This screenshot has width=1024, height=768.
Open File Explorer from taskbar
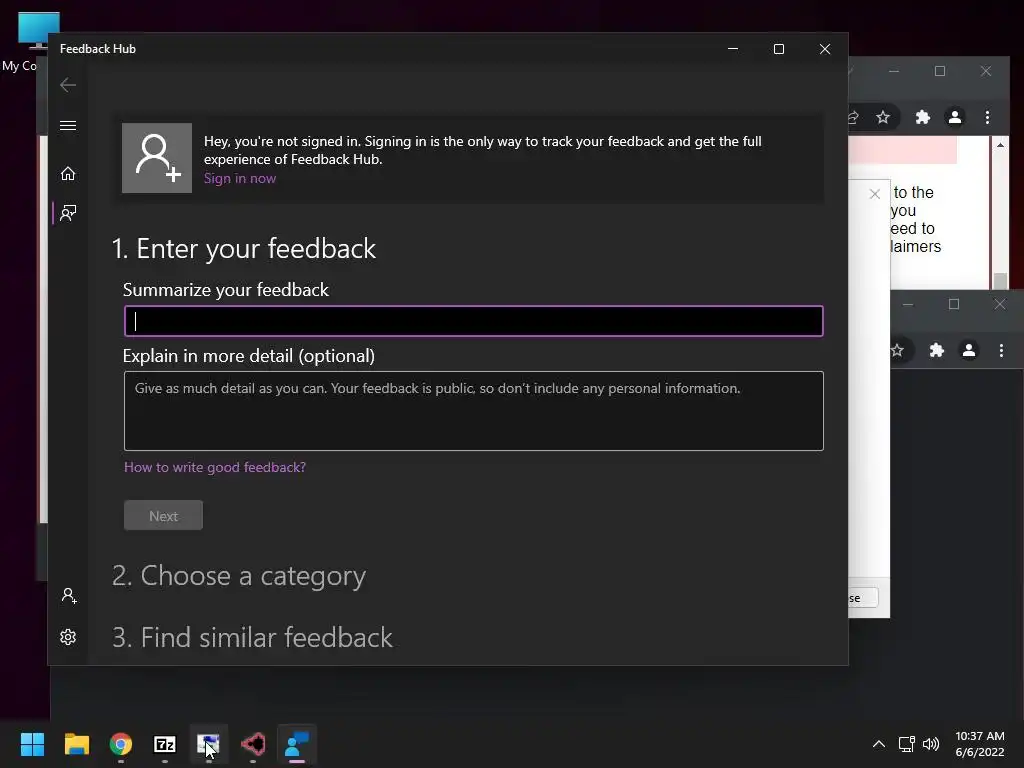click(76, 744)
